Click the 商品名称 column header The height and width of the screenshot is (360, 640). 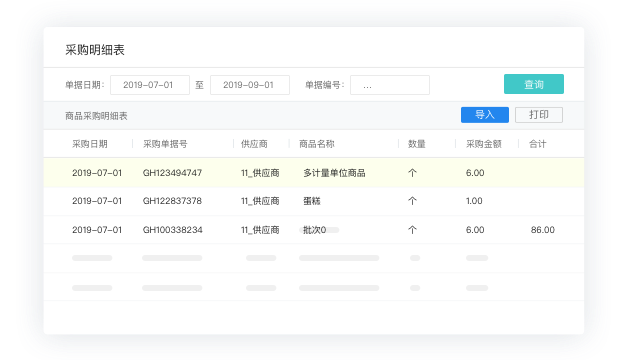(317, 144)
